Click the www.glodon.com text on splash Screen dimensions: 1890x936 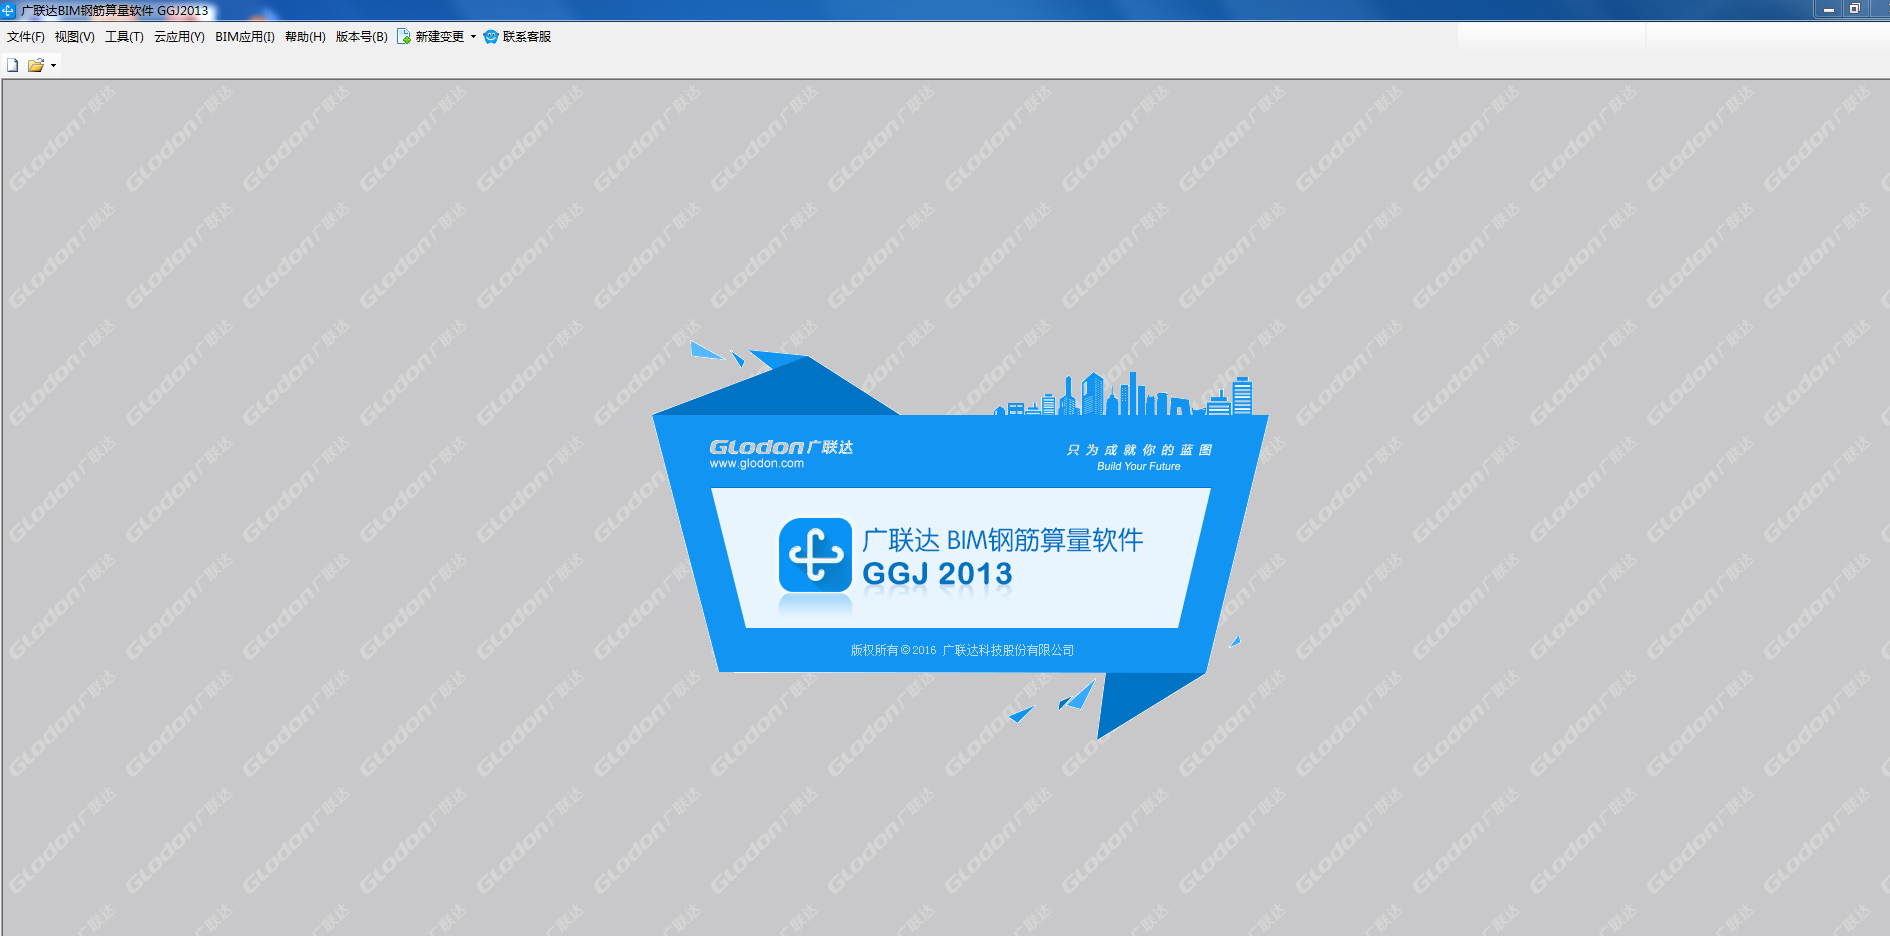756,464
